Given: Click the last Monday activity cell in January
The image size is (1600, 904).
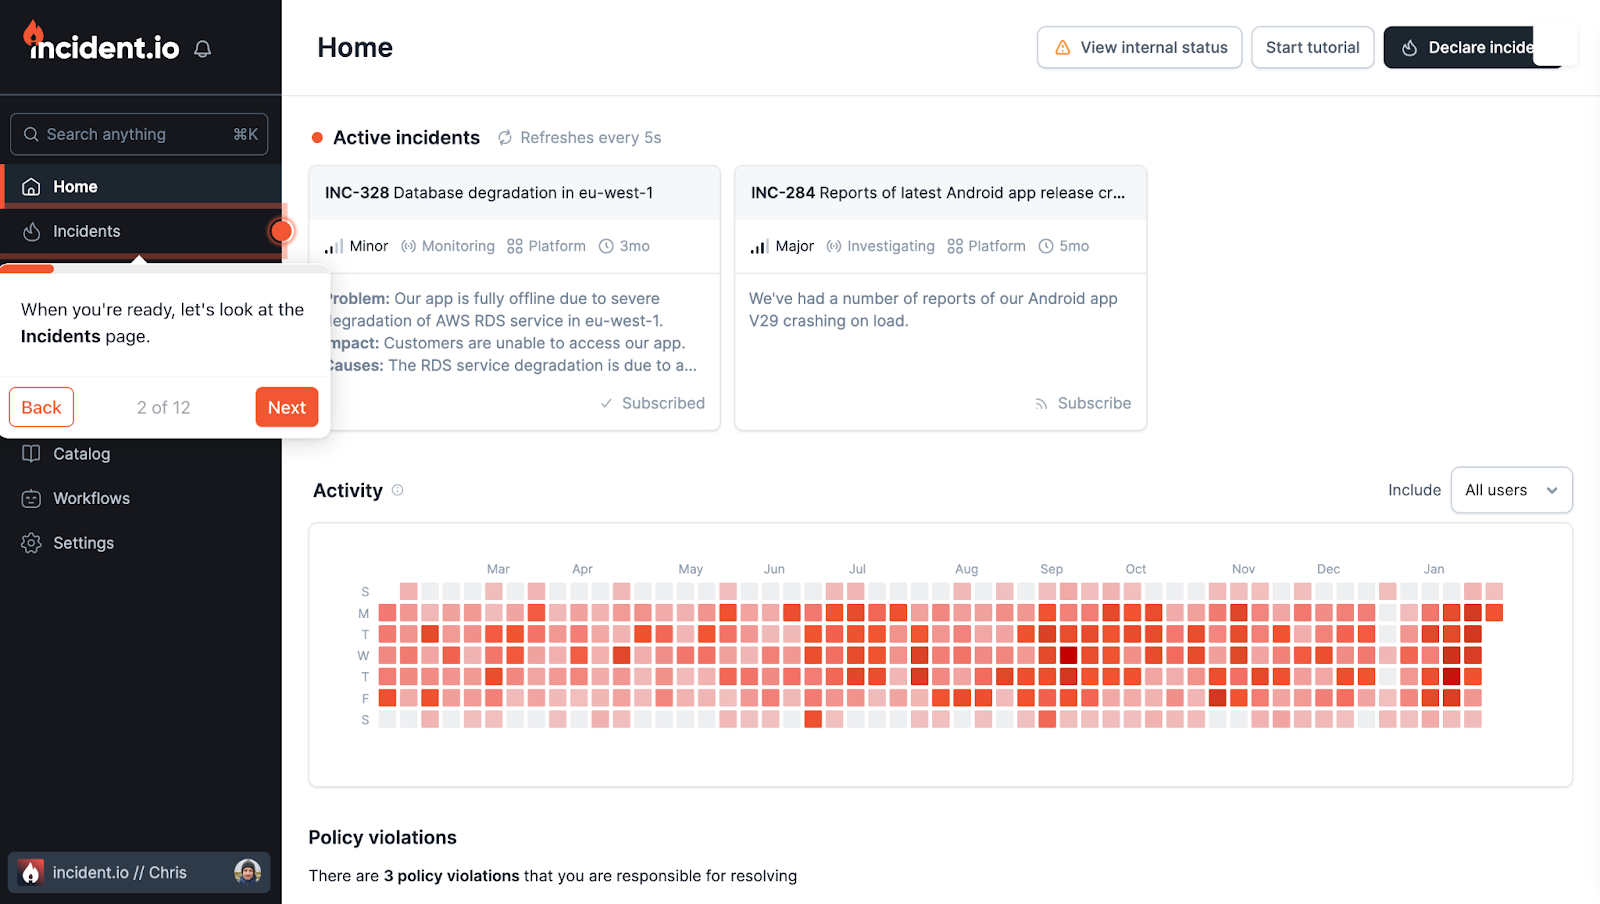Looking at the screenshot, I should (1494, 613).
